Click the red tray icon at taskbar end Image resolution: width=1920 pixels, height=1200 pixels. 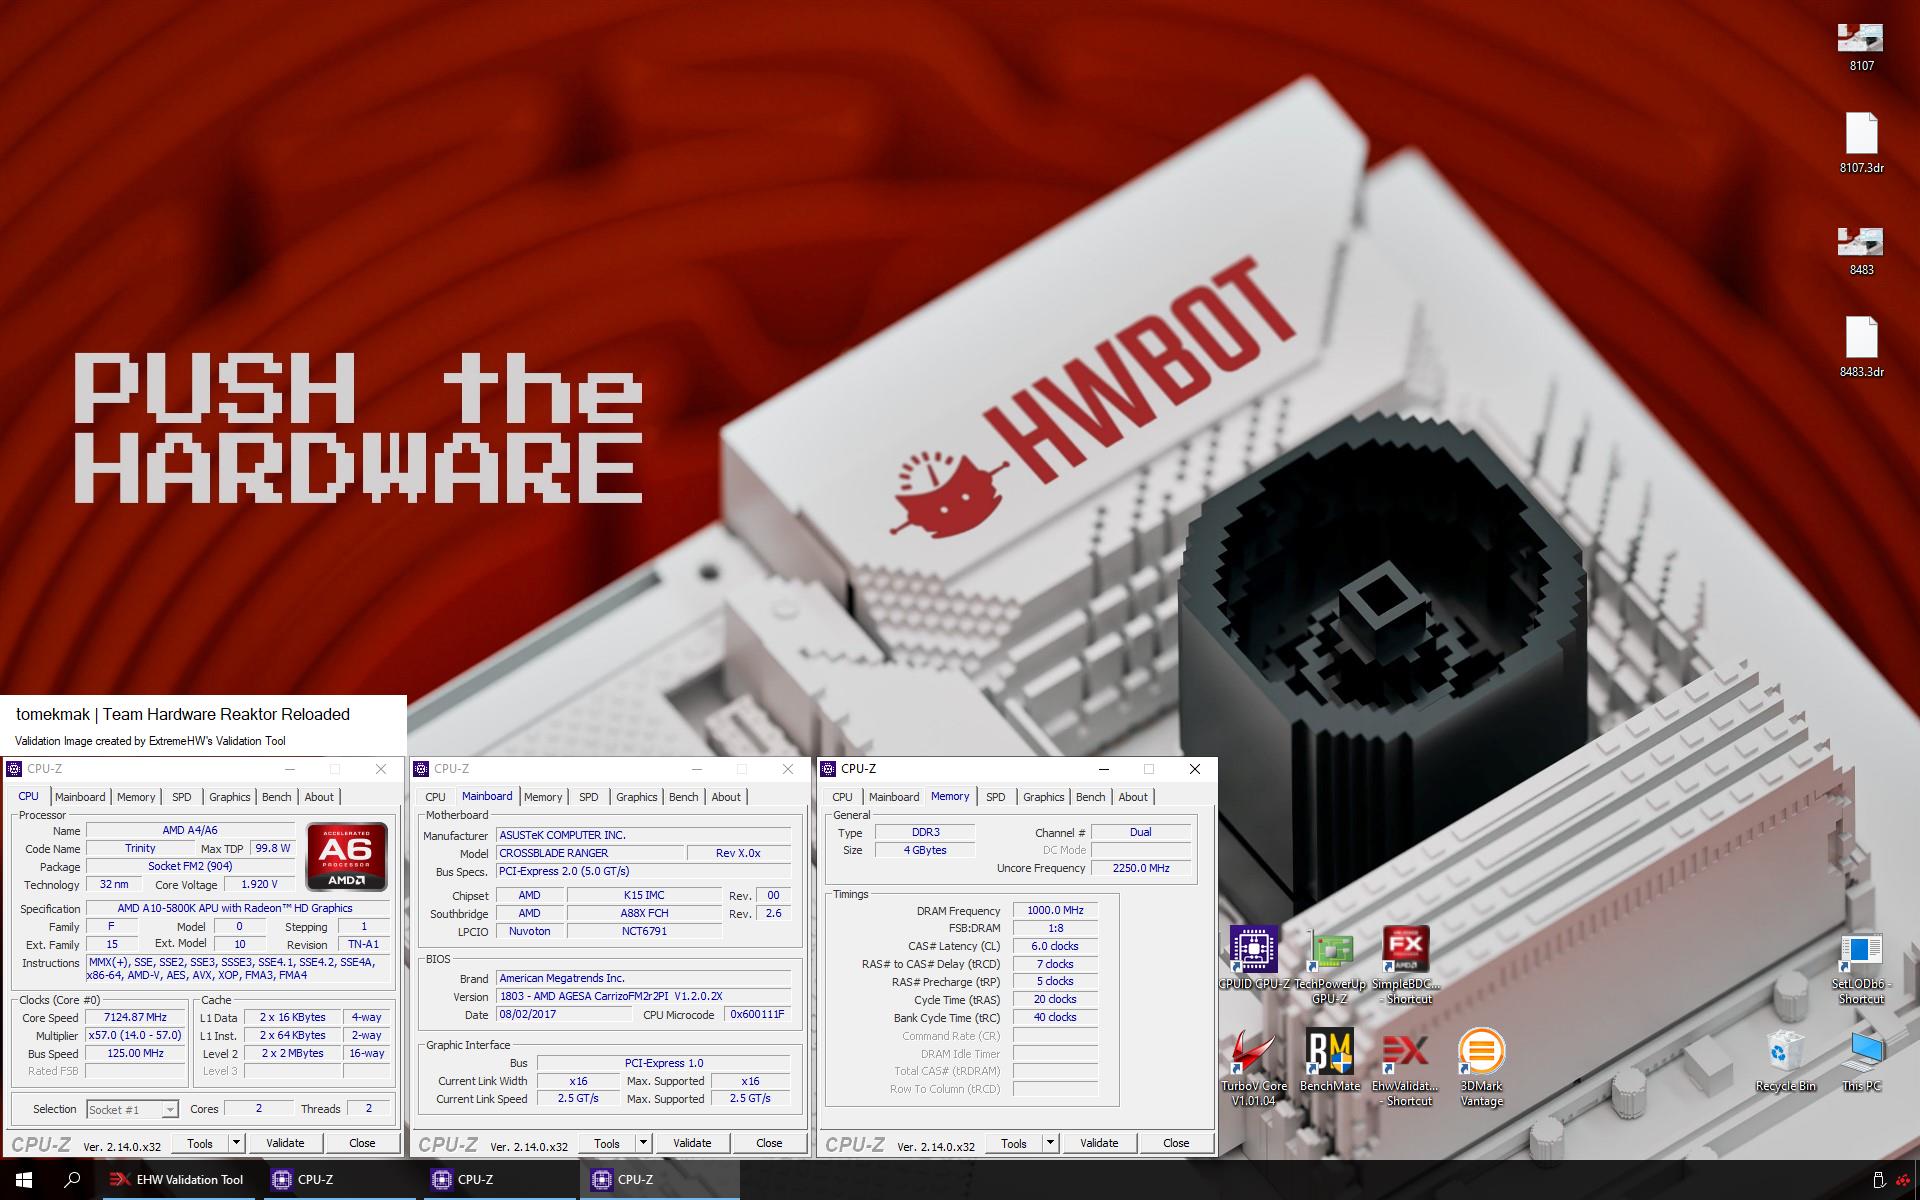[1903, 1180]
